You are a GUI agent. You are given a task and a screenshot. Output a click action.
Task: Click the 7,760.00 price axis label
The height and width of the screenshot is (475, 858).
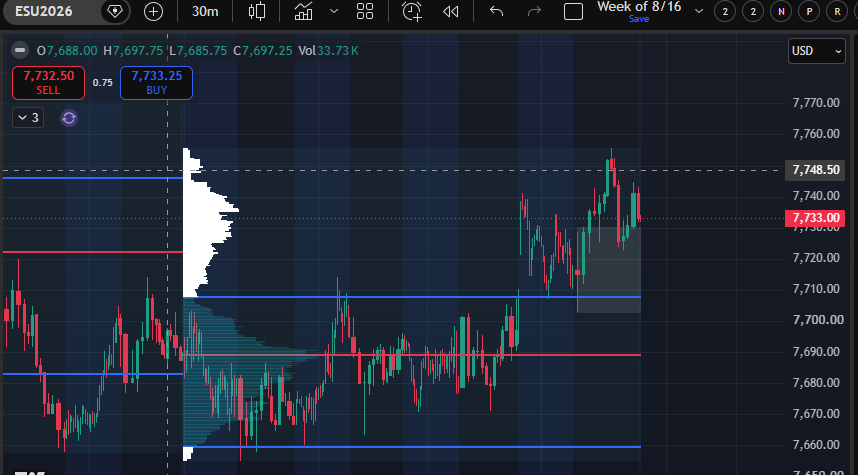(816, 134)
